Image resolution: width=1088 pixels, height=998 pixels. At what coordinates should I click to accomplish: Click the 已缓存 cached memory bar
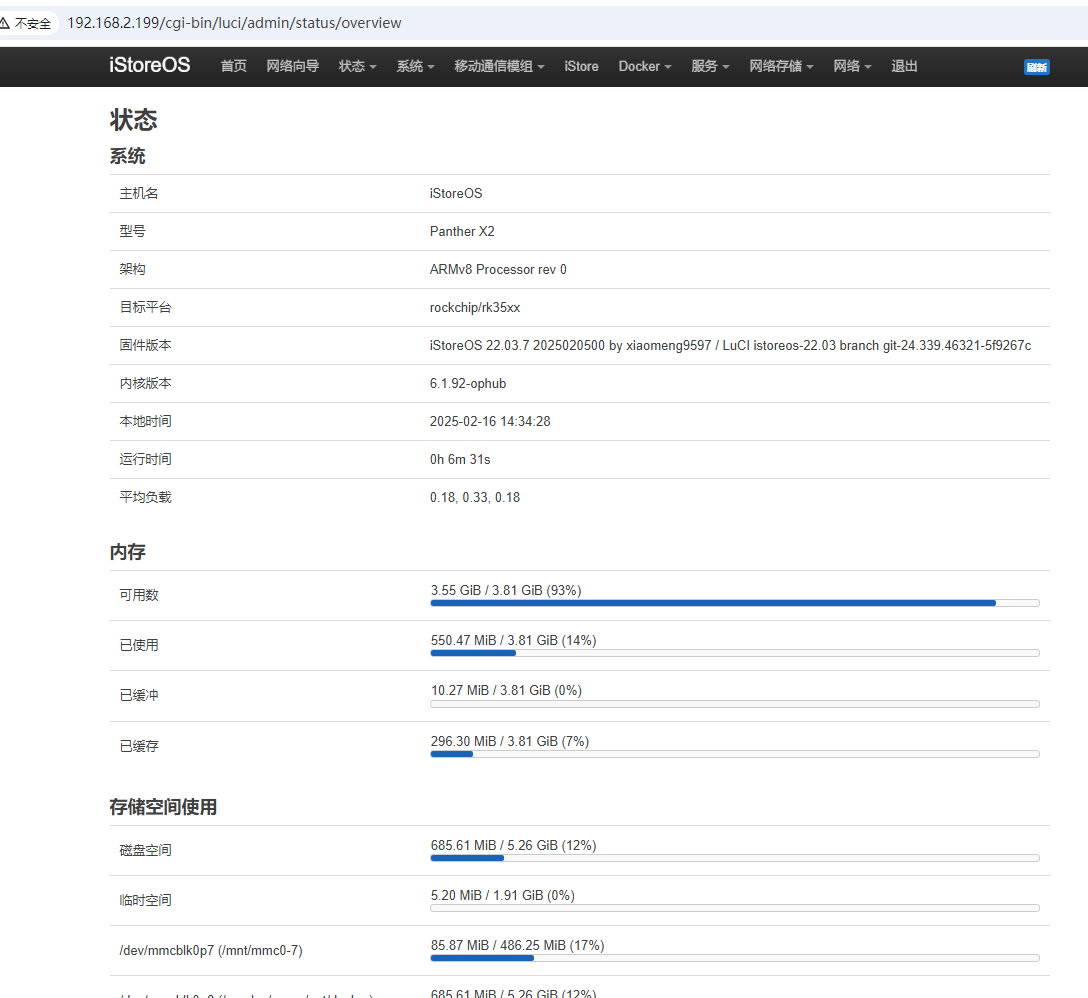734,754
